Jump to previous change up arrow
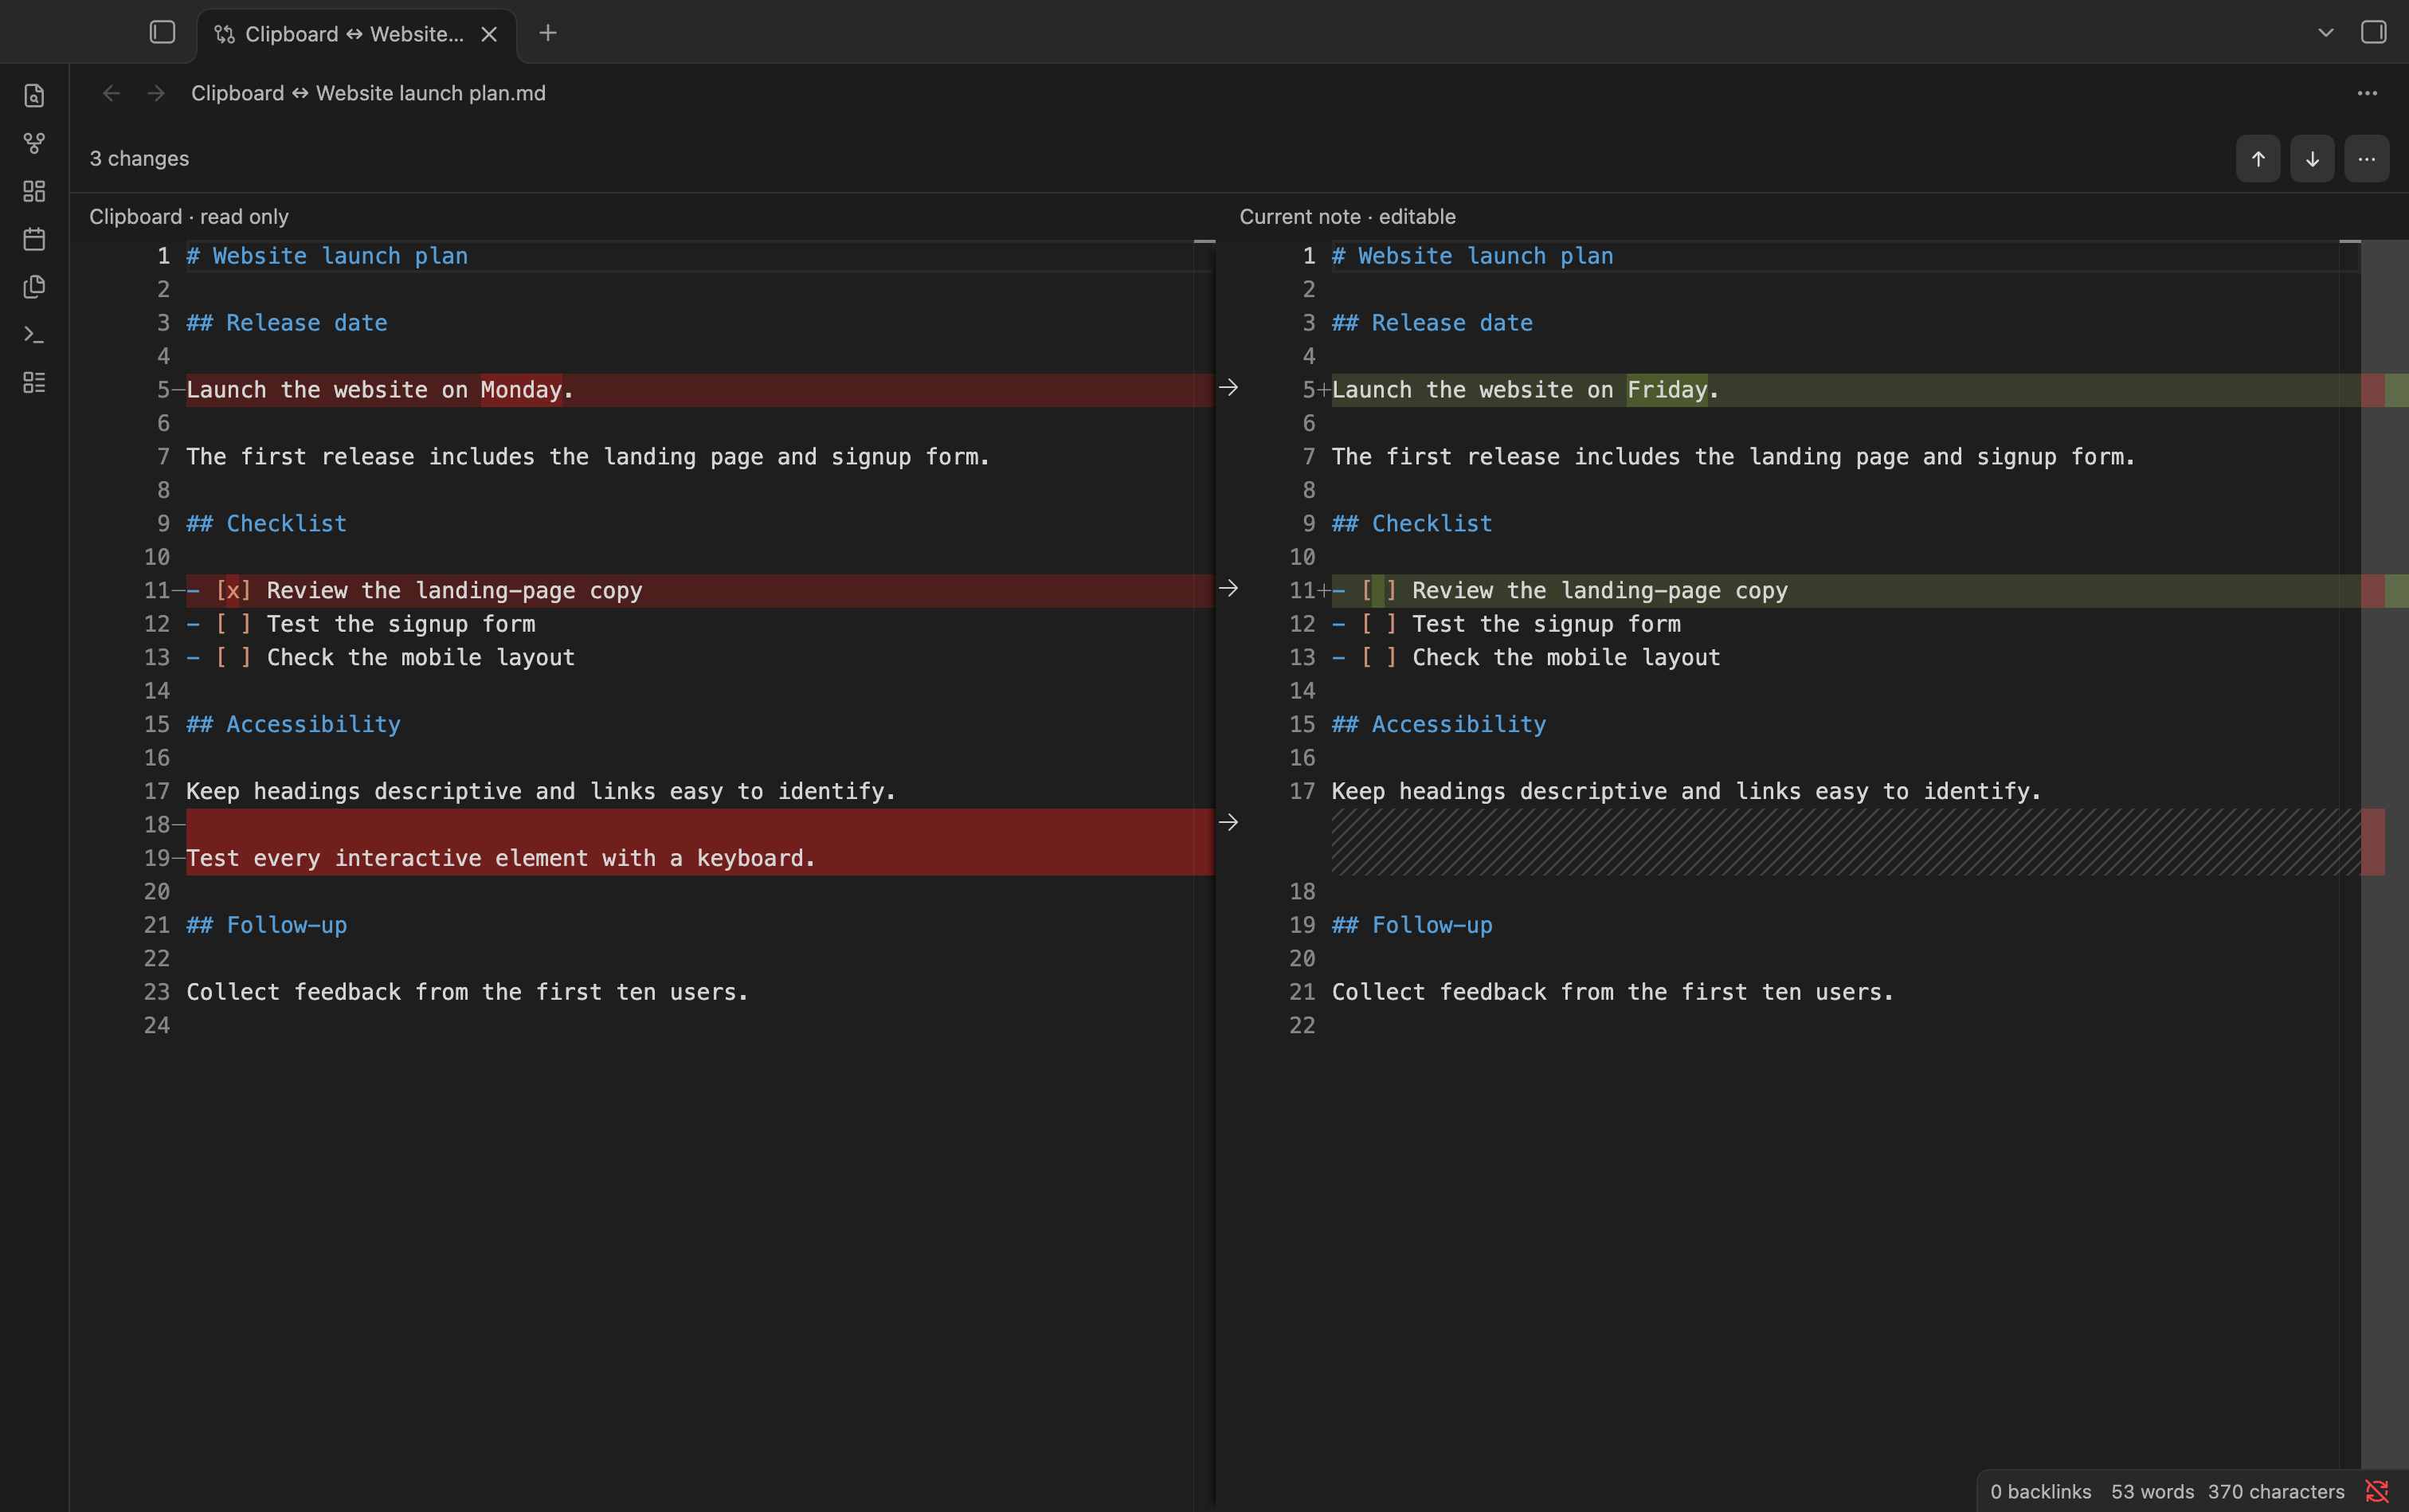2409x1512 pixels. (2258, 159)
